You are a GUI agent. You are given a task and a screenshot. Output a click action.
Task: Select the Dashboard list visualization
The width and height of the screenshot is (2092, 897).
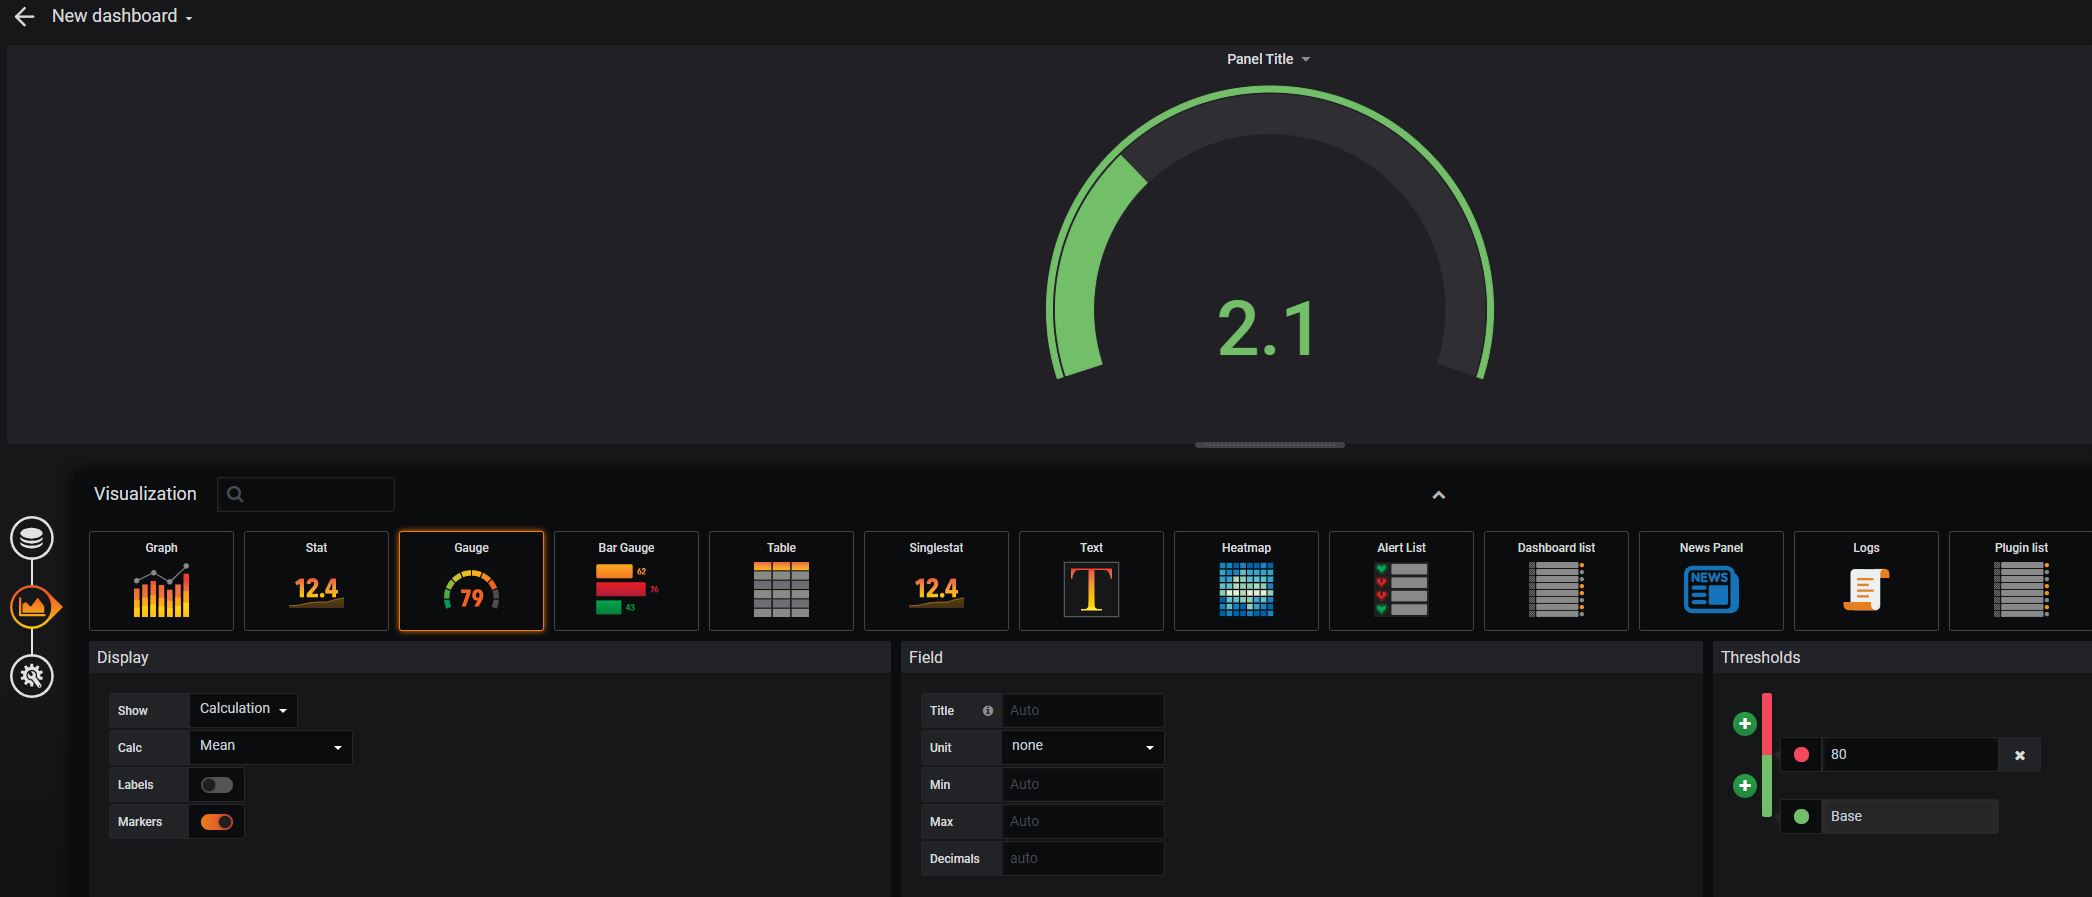(1556, 581)
